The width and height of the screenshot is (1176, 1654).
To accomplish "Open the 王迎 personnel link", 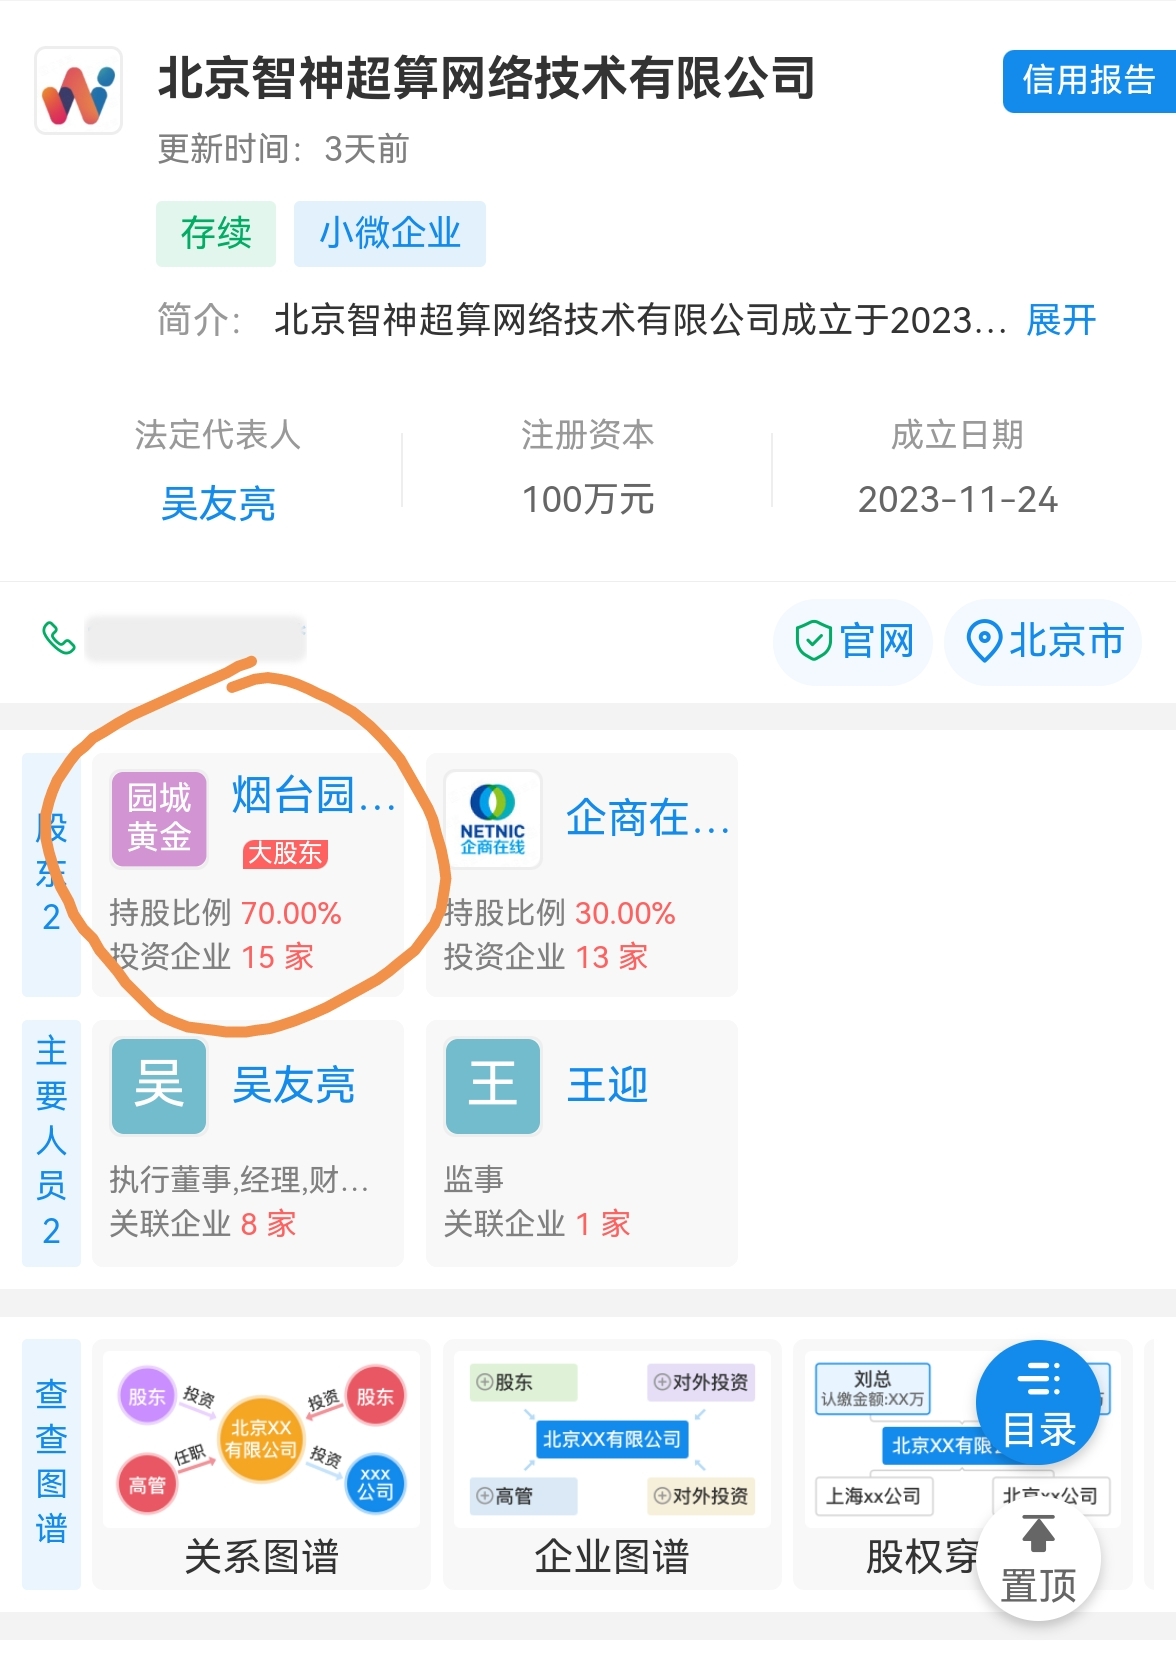I will [608, 1086].
